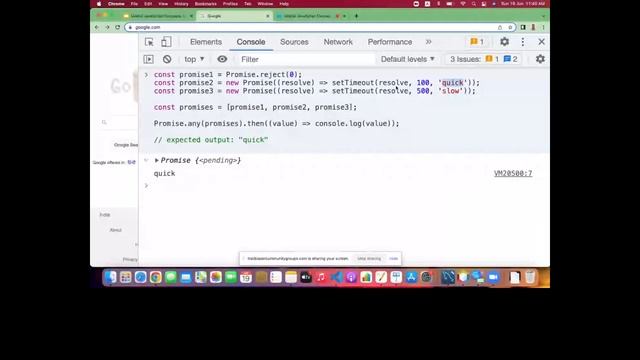Open the File menu
Image resolution: width=640 pixels, height=360 pixels.
[134, 4]
